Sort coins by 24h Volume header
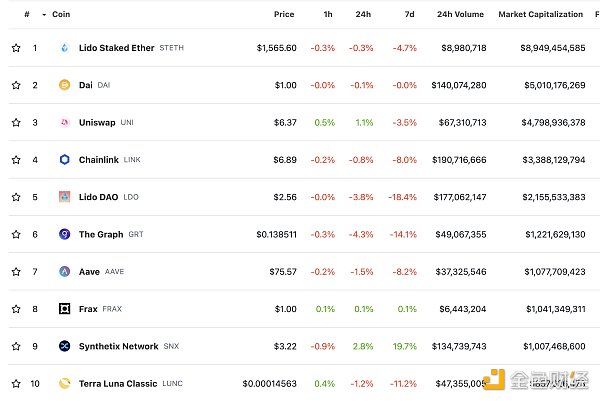This screenshot has width=600, height=401. point(460,15)
